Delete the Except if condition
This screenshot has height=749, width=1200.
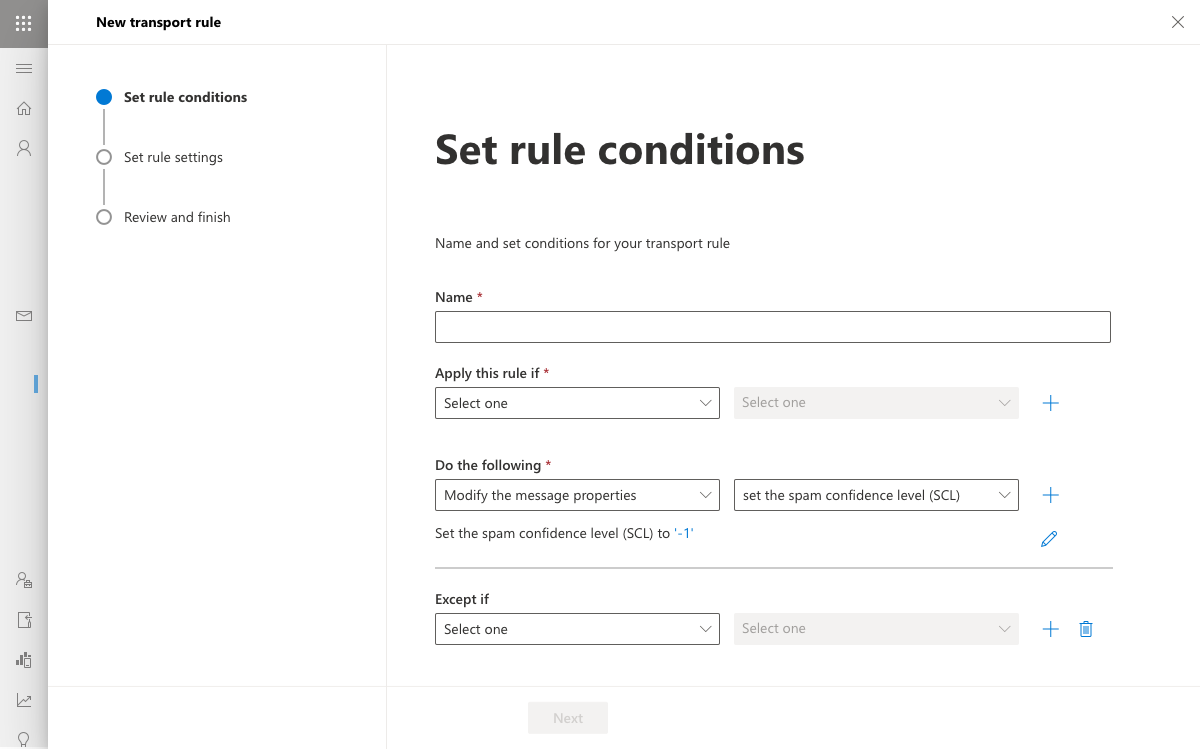point(1086,629)
